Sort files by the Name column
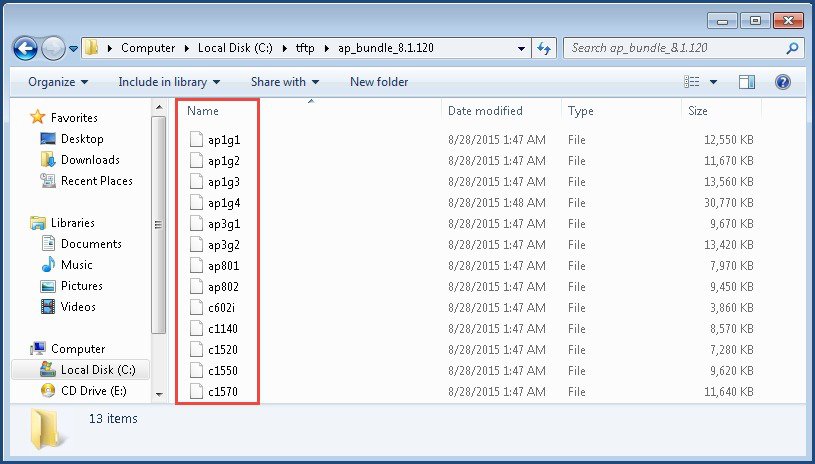The width and height of the screenshot is (815, 464). [203, 111]
